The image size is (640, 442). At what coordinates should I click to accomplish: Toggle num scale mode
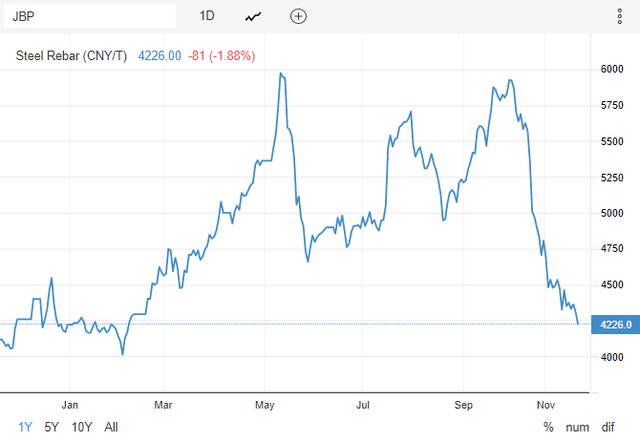tap(577, 427)
